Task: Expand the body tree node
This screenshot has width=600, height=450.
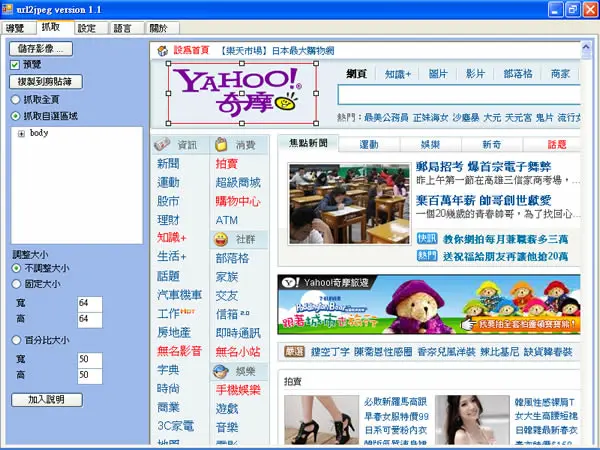Action: pyautogui.click(x=21, y=134)
